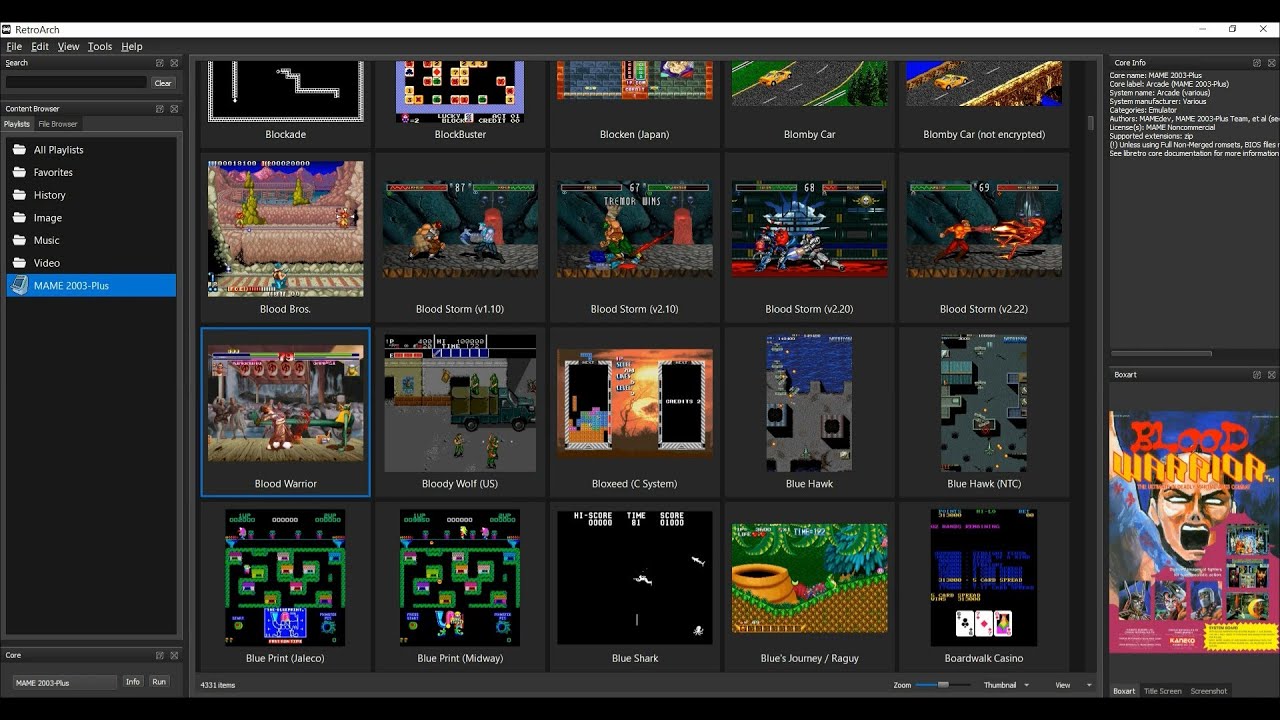Click the Image folder icon

18,218
